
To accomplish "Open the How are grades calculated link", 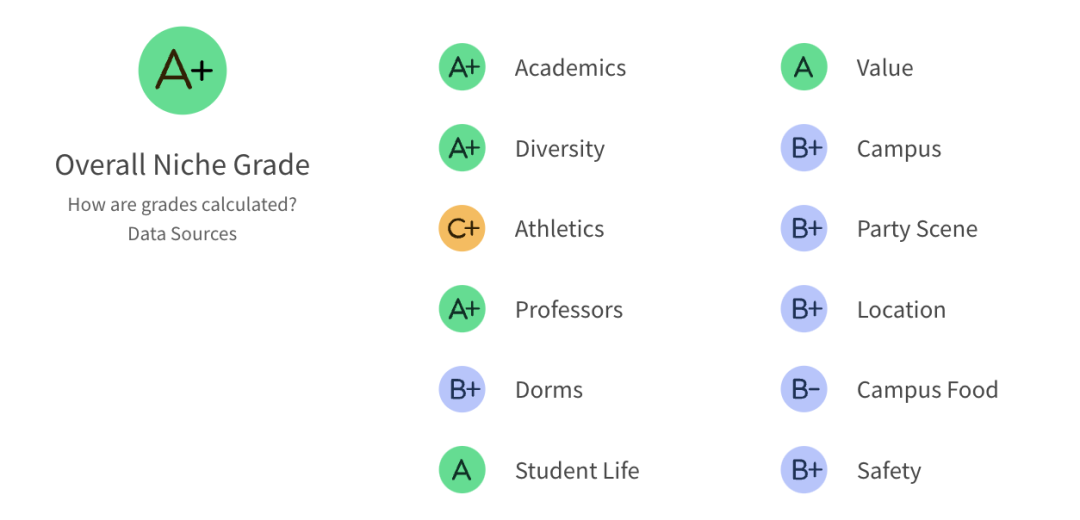I will tap(183, 205).
